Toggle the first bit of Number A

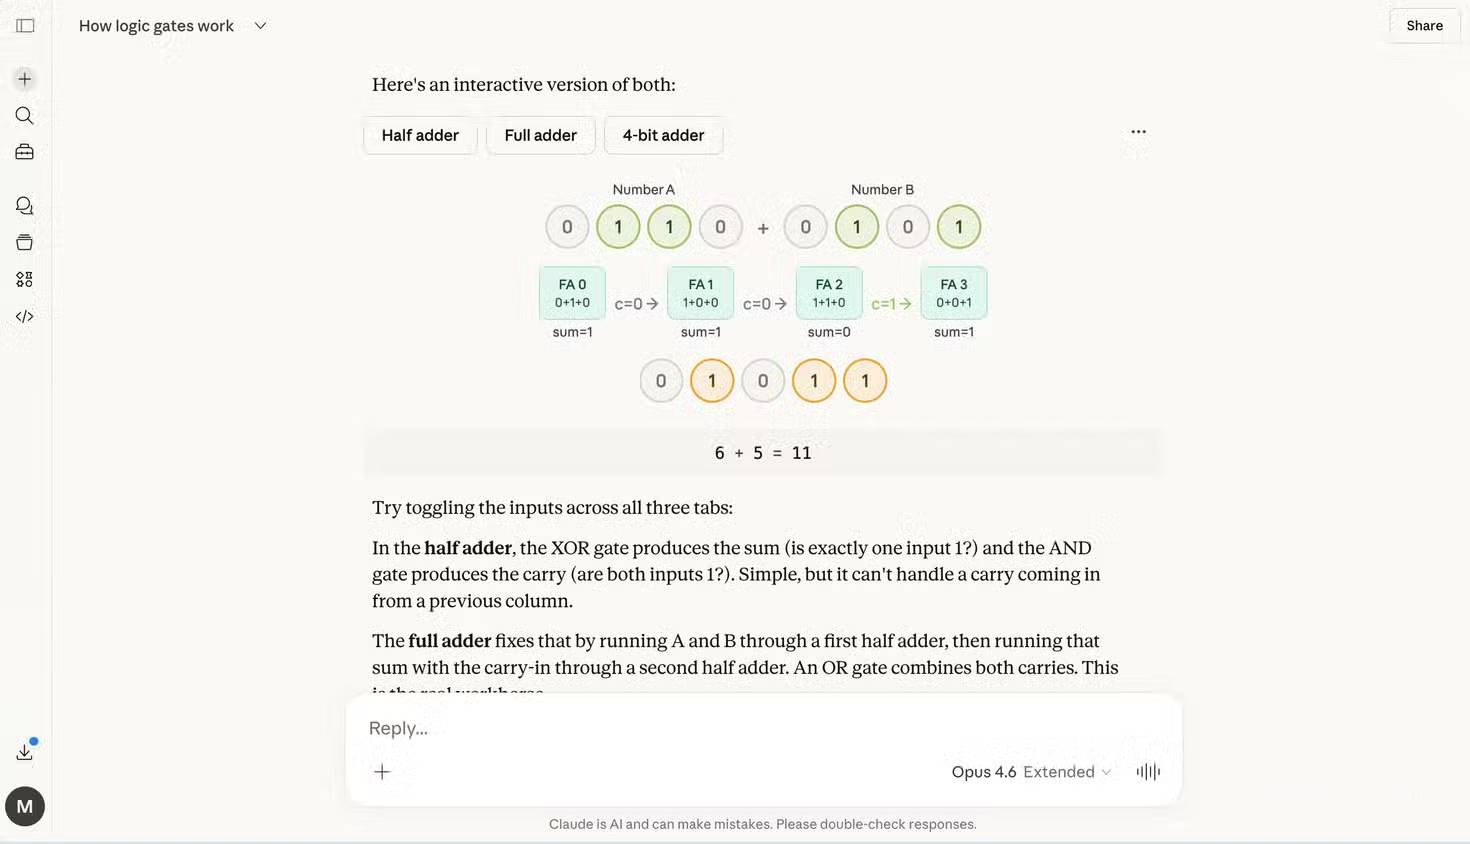(566, 226)
